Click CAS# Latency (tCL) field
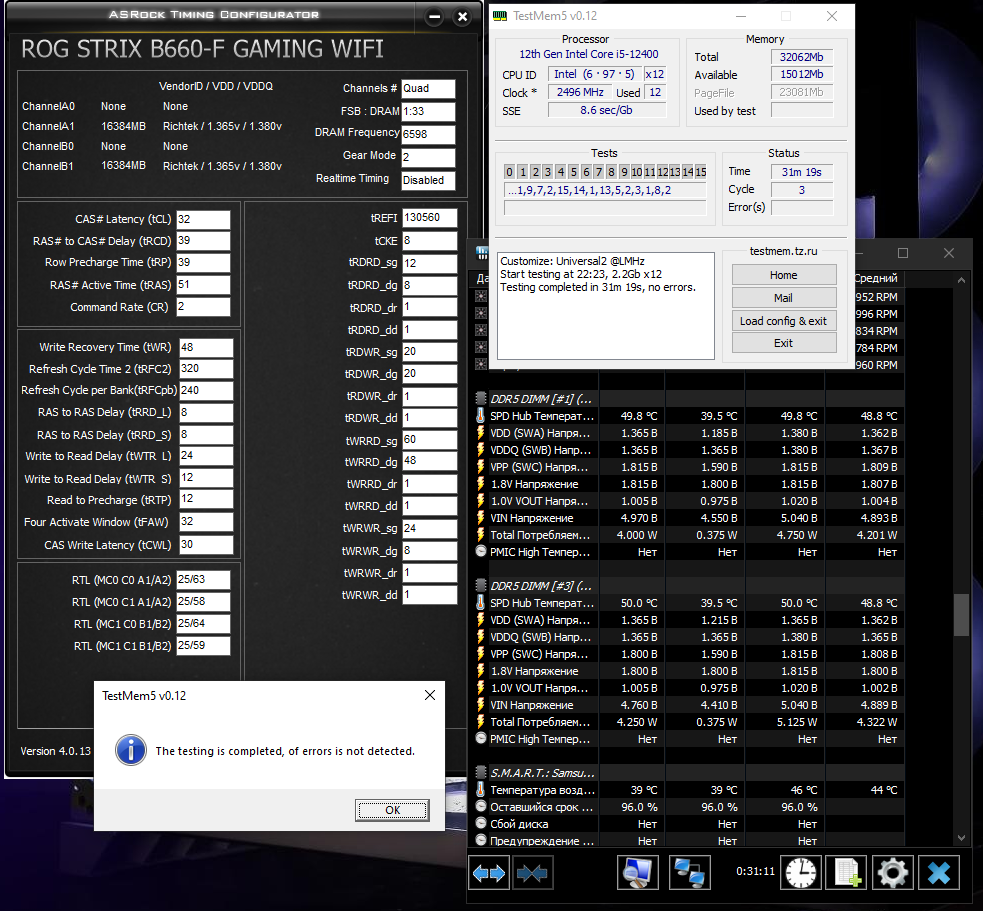983x911 pixels. click(203, 219)
